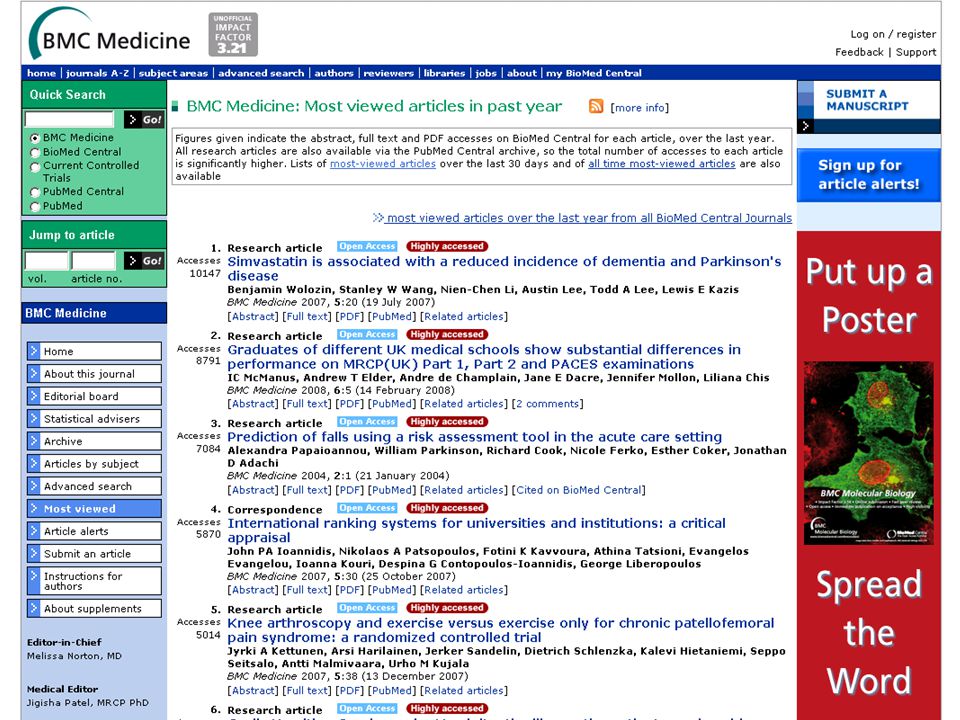Open Abstract link for International ranking article

[x=252, y=590]
